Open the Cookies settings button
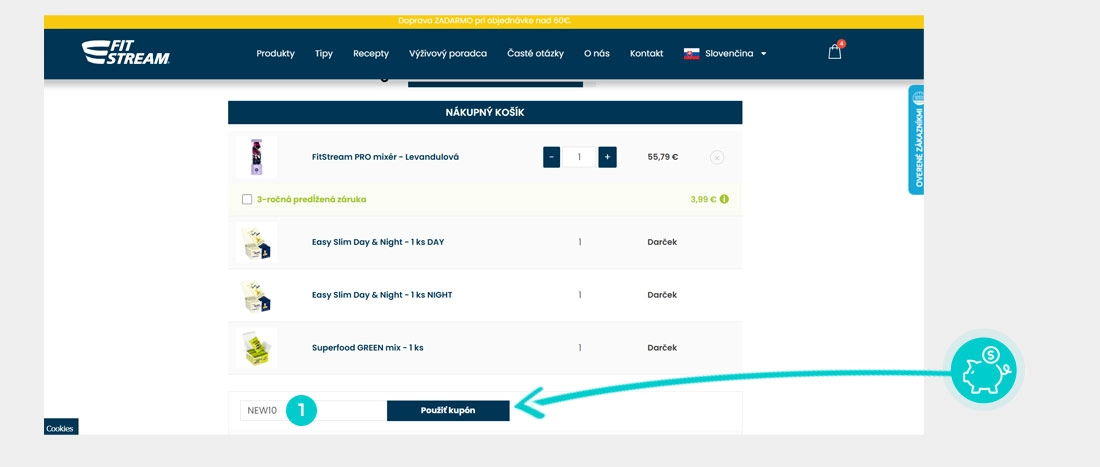1100x467 pixels. pos(60,428)
